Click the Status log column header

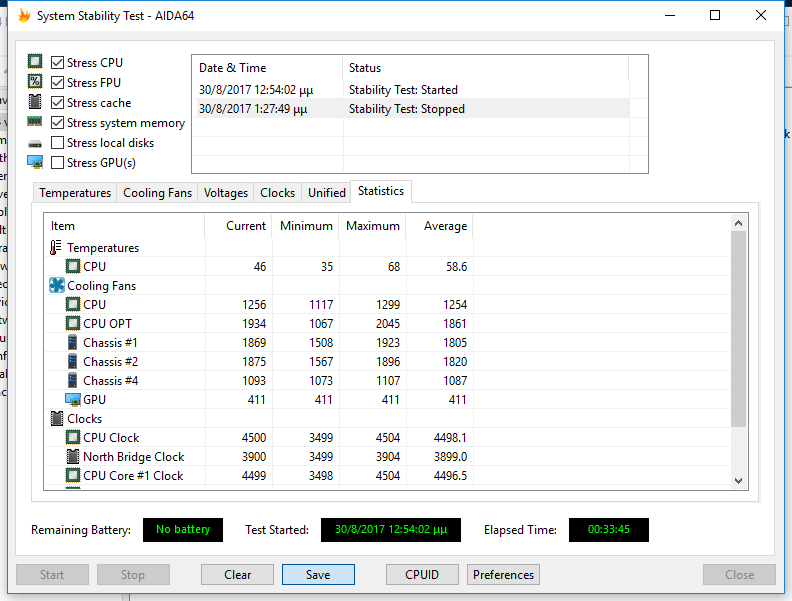tap(486, 68)
